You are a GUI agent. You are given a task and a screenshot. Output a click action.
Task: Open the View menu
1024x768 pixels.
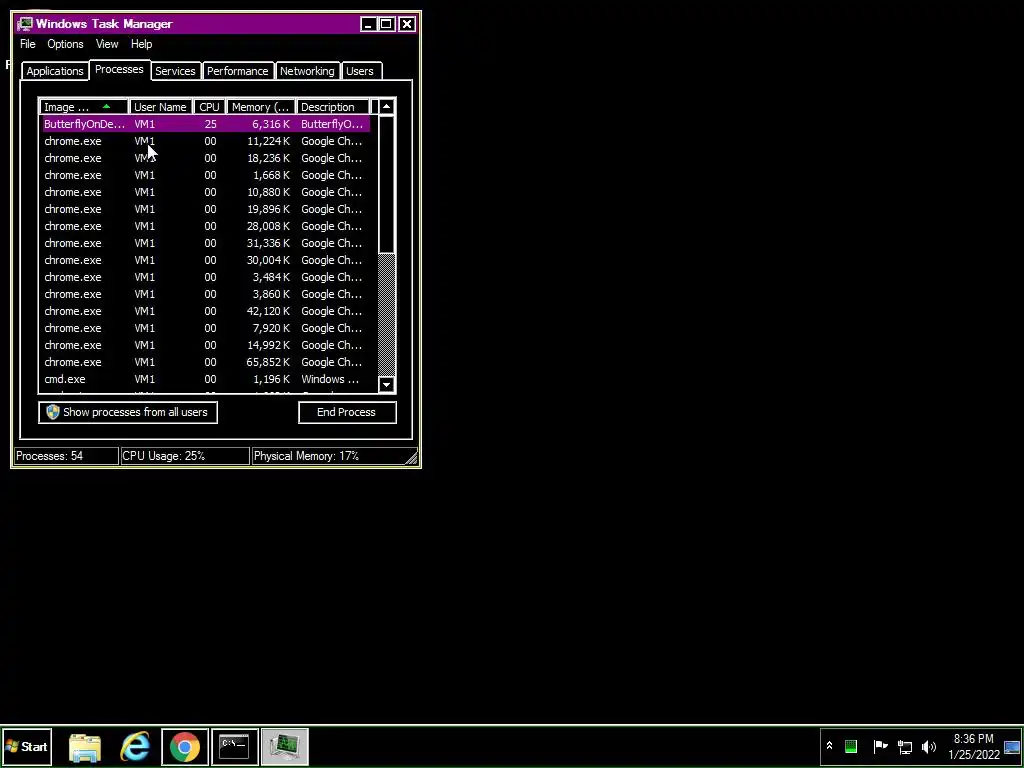coord(107,44)
